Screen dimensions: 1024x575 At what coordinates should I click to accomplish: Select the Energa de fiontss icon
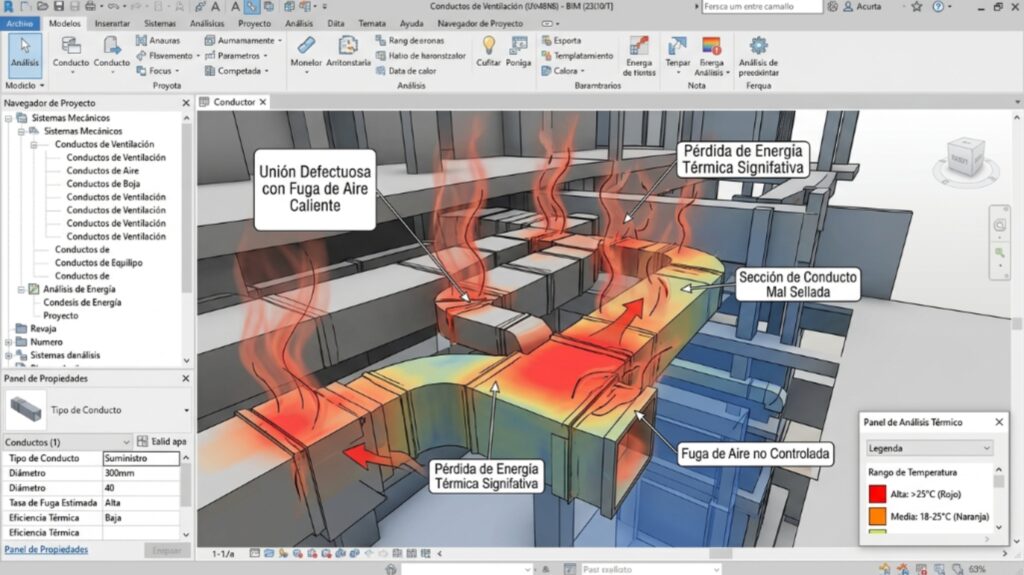[638, 48]
